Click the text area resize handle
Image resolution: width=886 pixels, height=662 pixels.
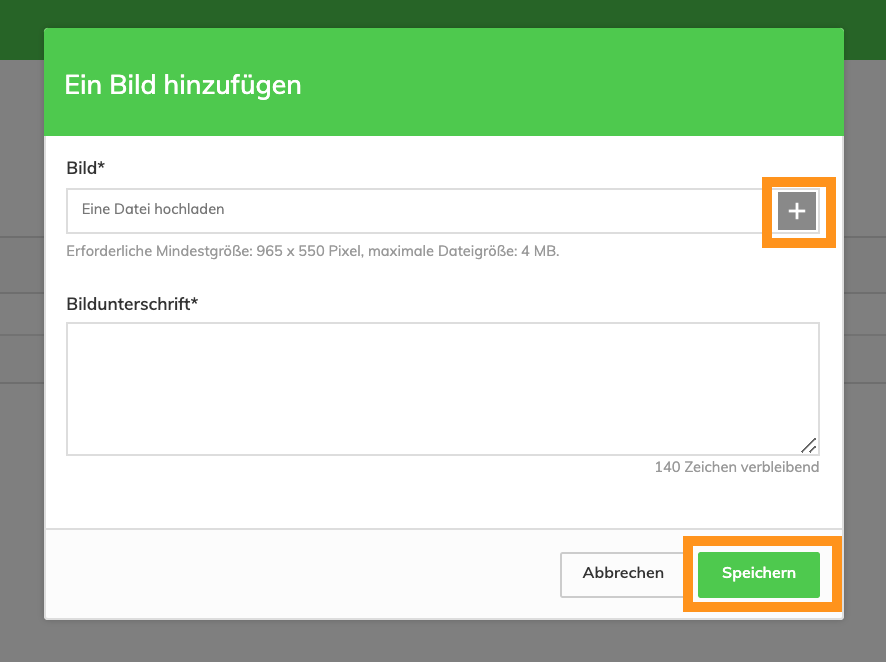tap(809, 446)
